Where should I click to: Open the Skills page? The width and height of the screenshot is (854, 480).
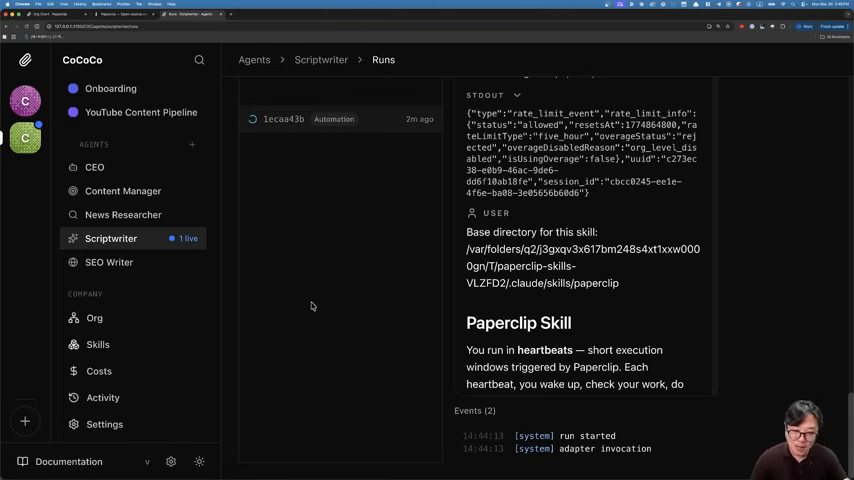pos(98,345)
